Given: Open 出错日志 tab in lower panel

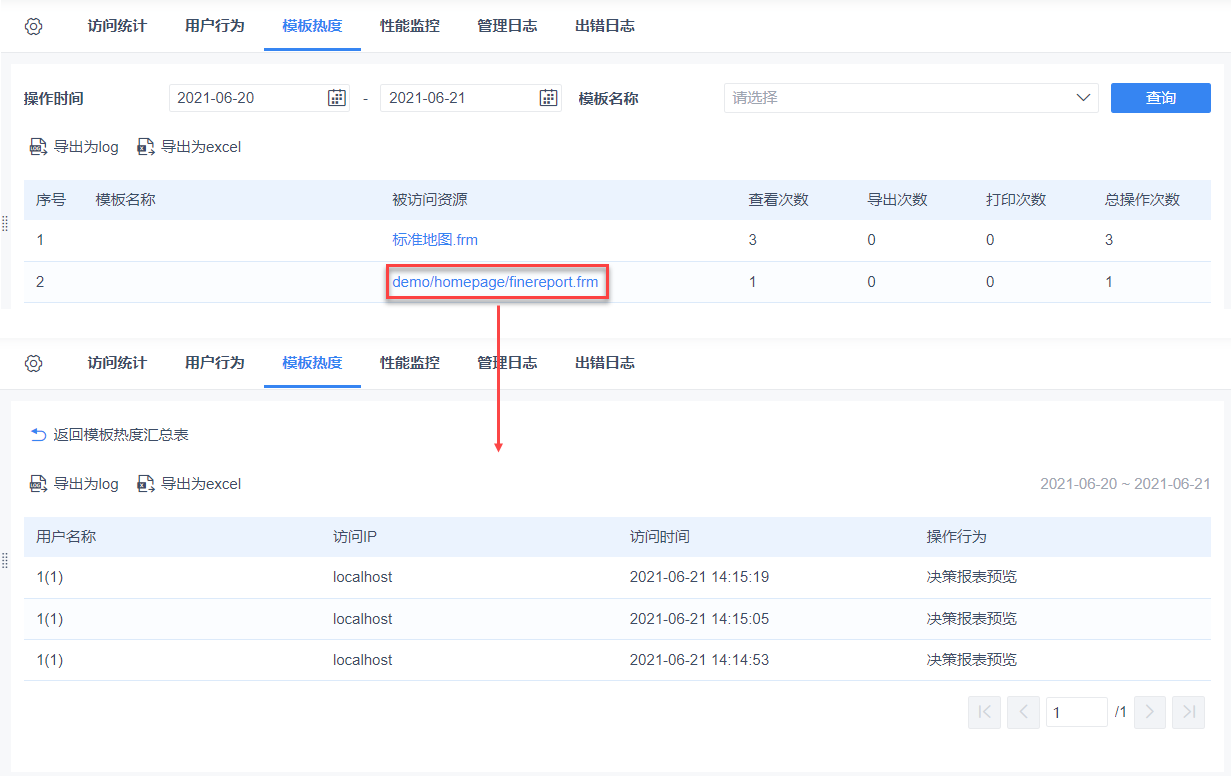Looking at the screenshot, I should pos(605,363).
